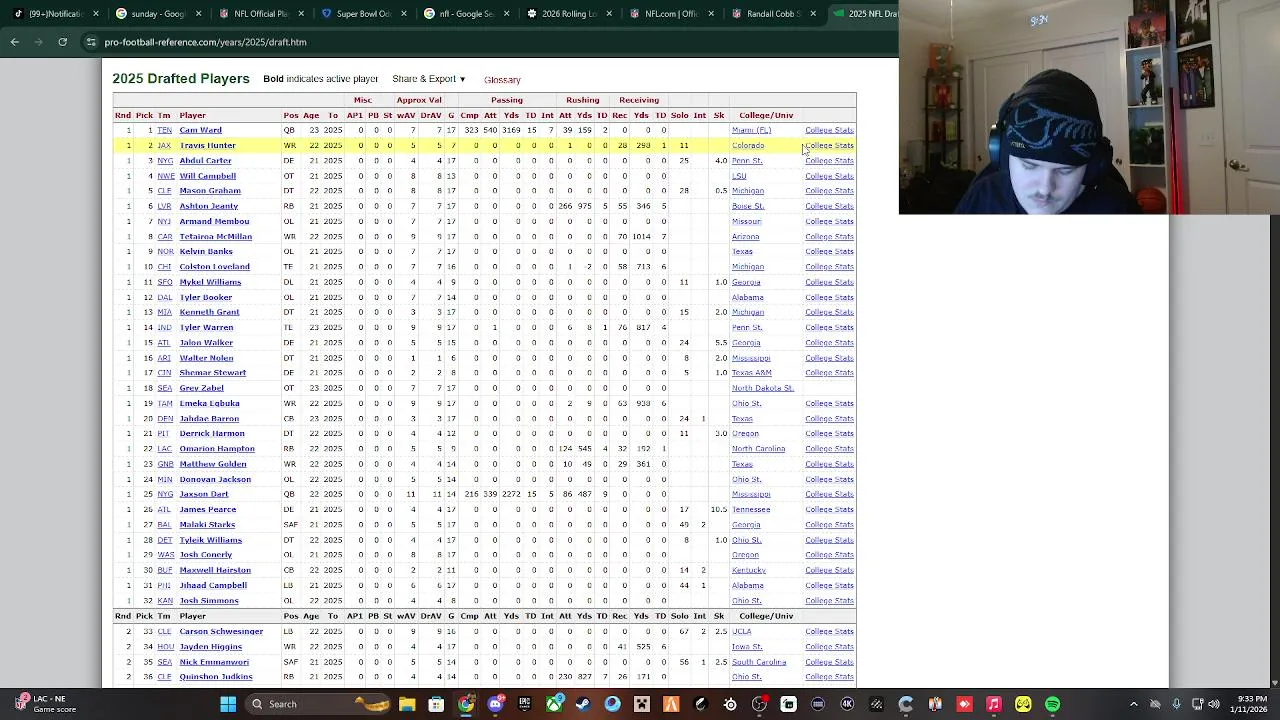
Task: Close the 'sunday - Google' tab
Action: pos(198,14)
